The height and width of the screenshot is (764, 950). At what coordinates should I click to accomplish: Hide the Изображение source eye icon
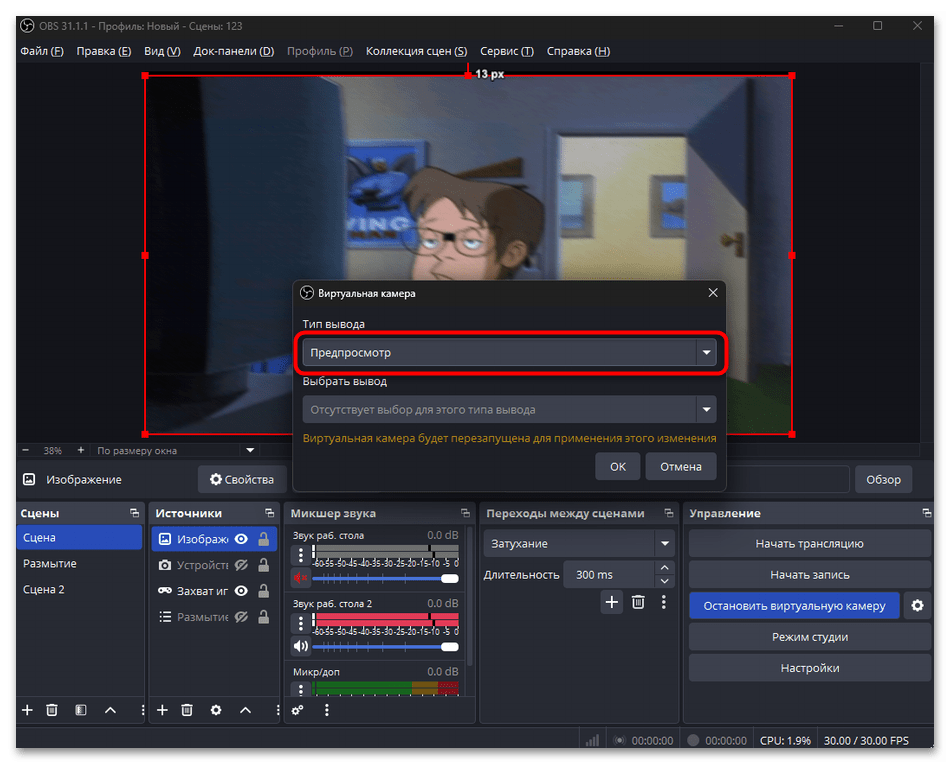click(x=241, y=539)
